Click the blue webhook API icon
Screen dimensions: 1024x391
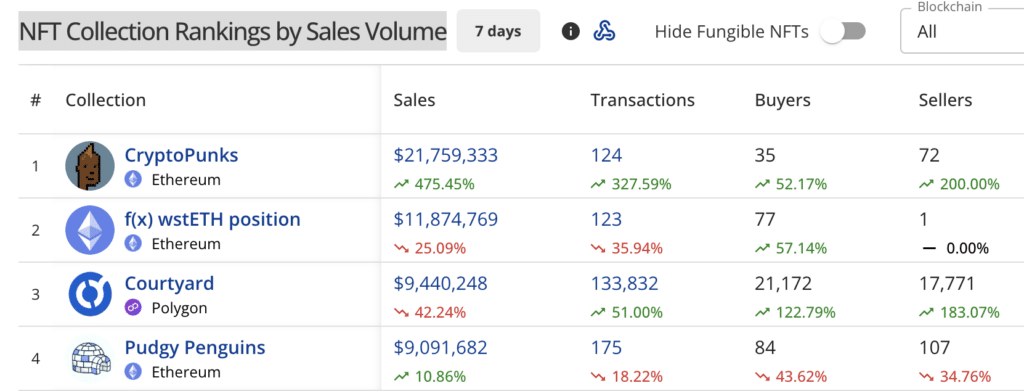point(605,31)
